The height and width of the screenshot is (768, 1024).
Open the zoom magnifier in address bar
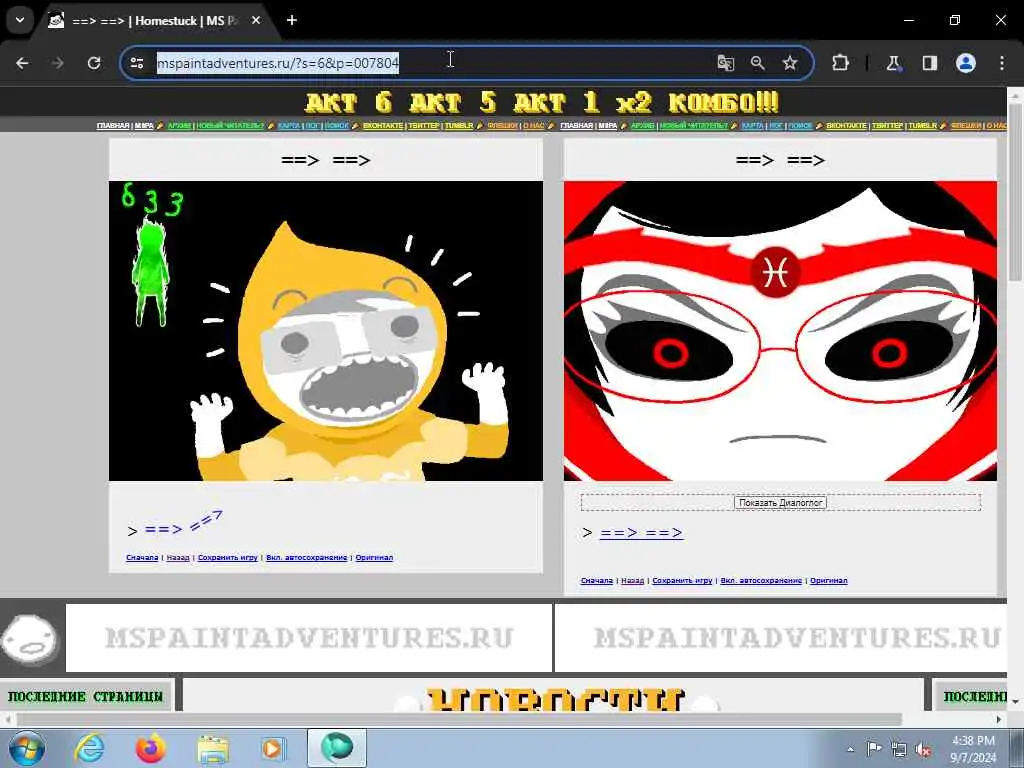758,63
